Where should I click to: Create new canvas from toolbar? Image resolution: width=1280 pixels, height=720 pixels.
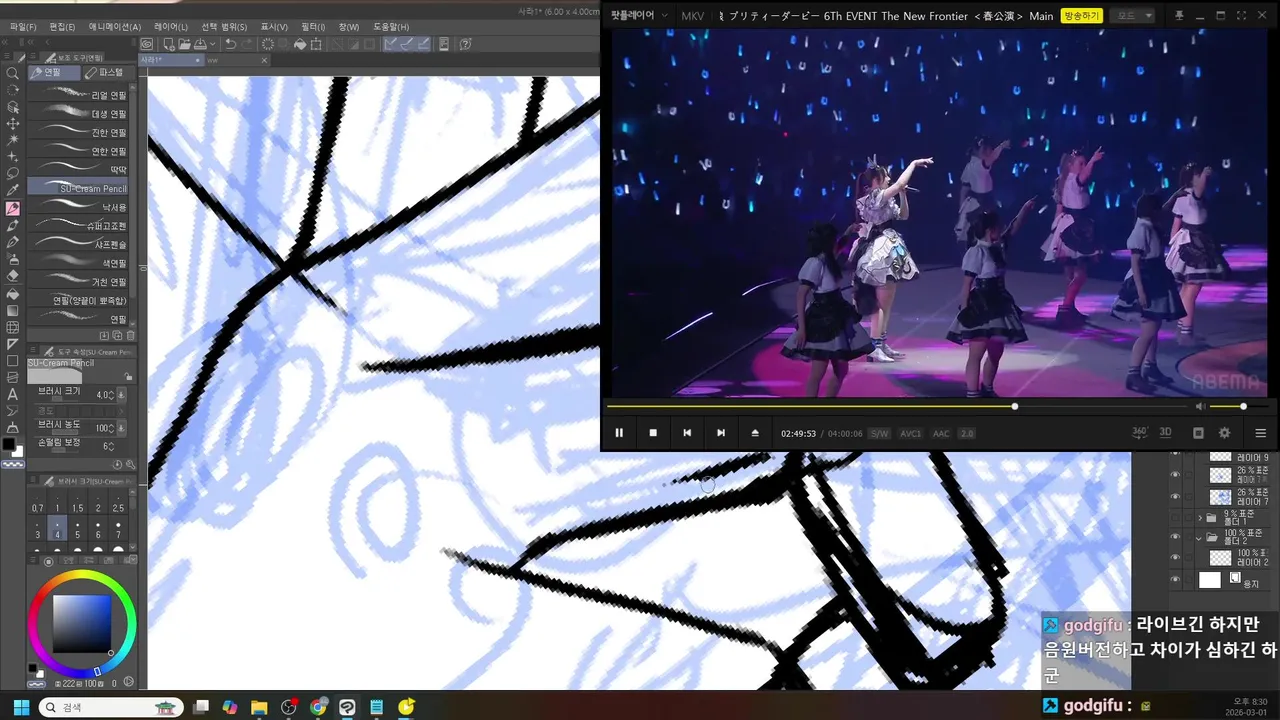pos(169,44)
